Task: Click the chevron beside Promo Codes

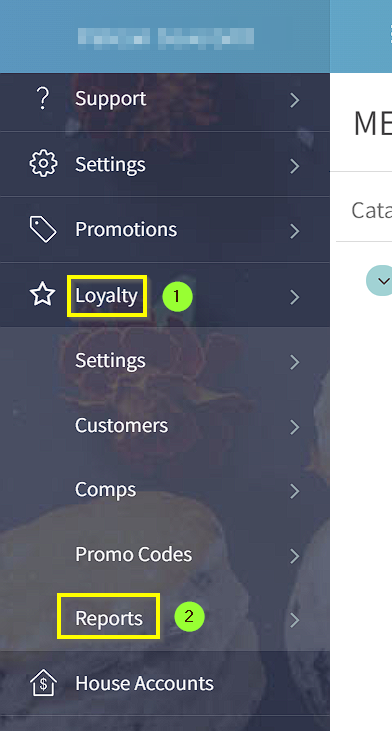Action: [x=295, y=556]
